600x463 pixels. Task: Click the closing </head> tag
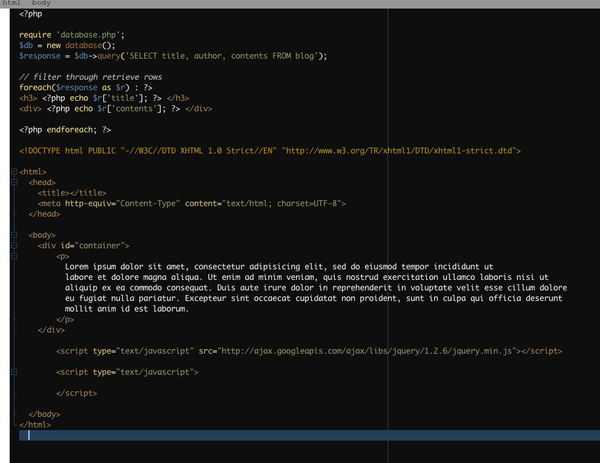pos(44,214)
